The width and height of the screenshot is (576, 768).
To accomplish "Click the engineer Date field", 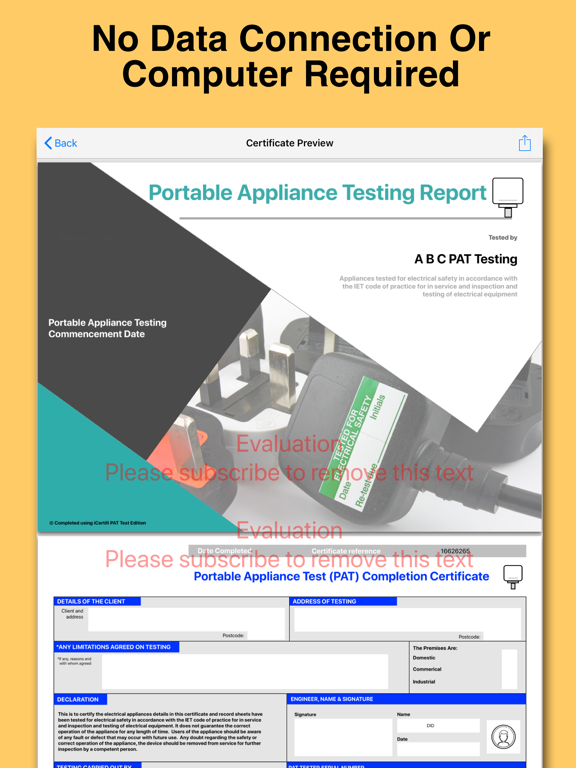I will [438, 749].
